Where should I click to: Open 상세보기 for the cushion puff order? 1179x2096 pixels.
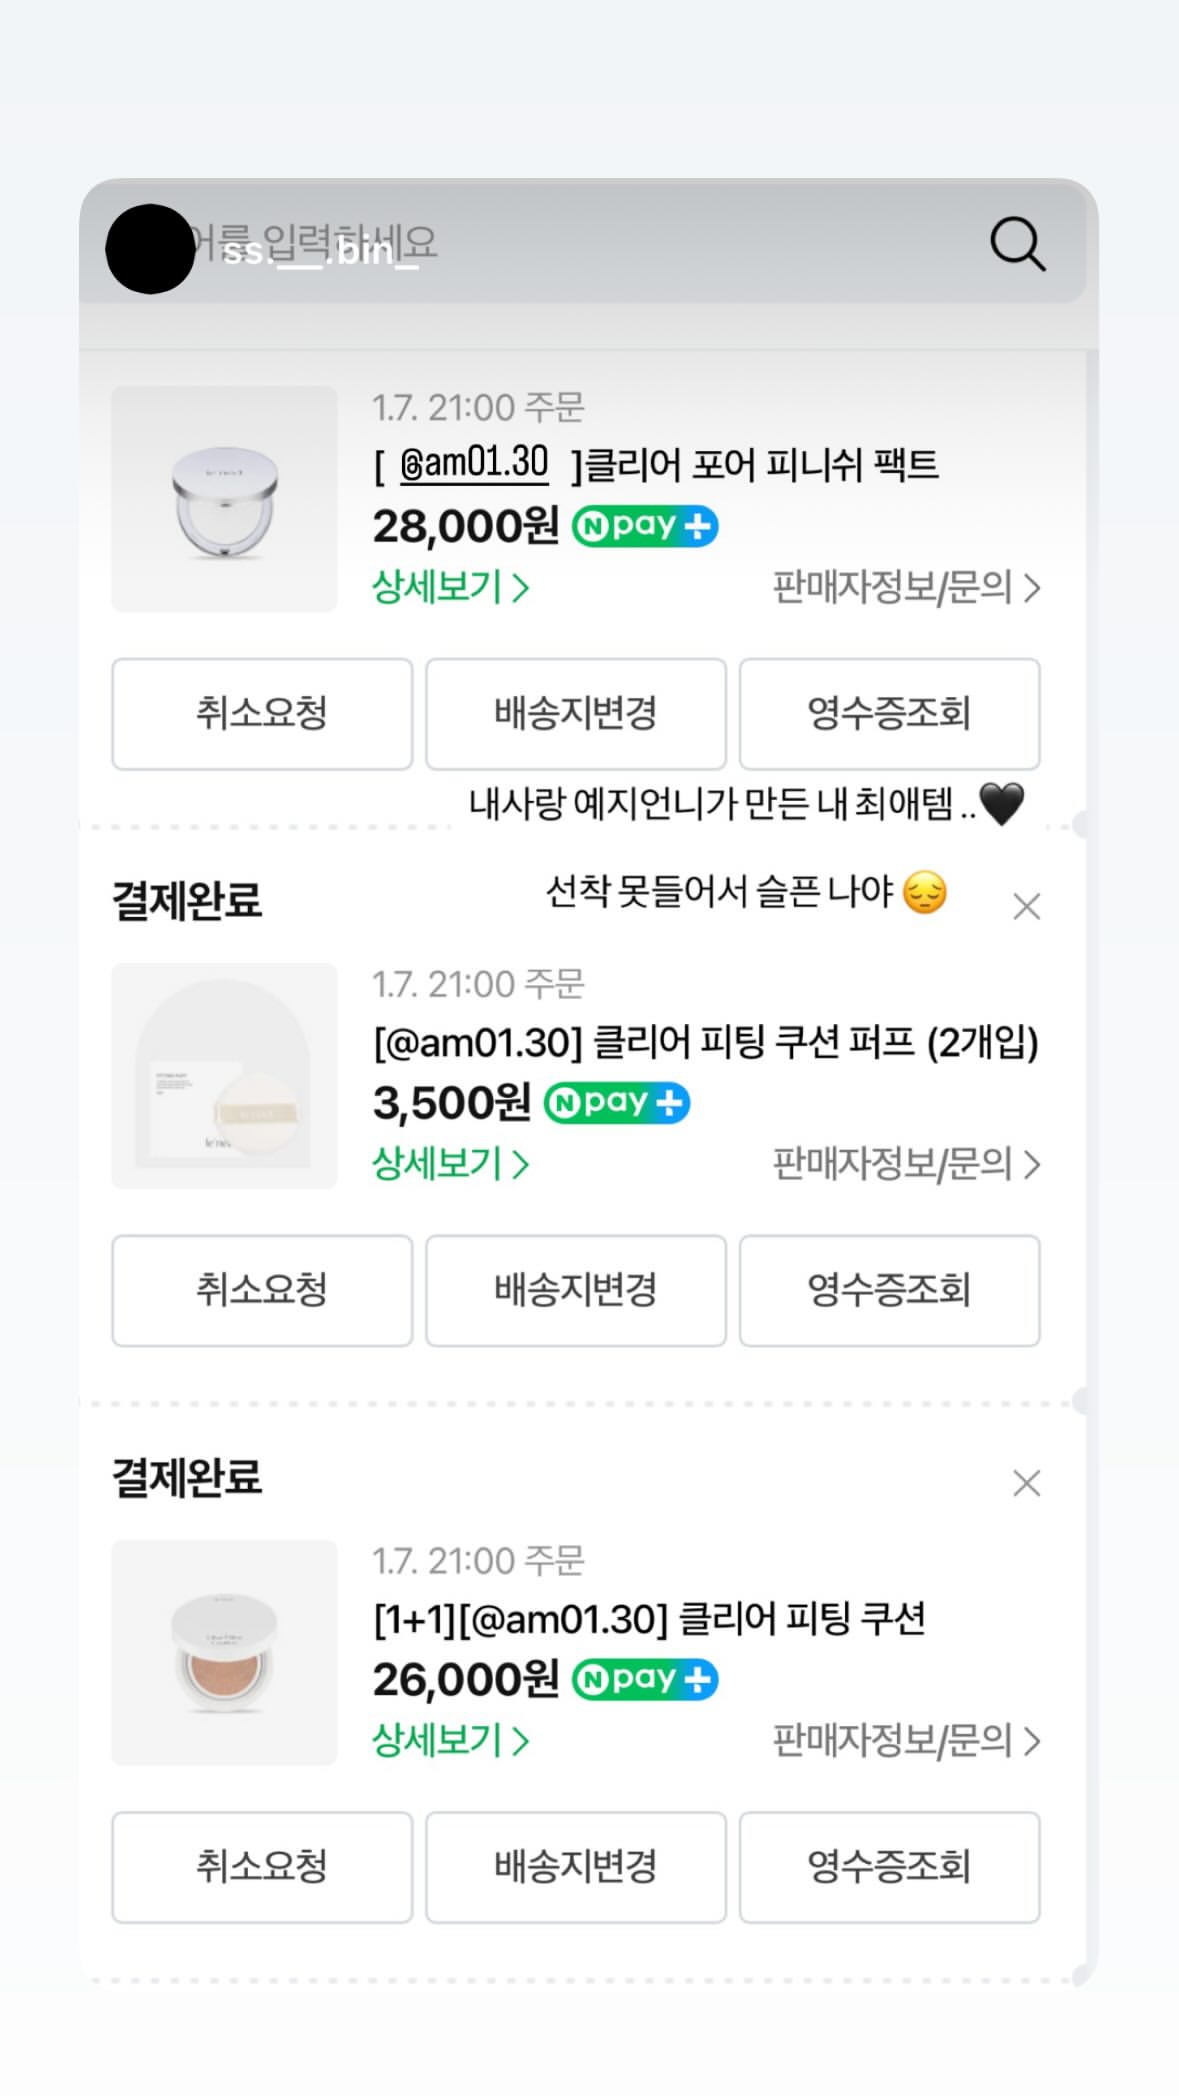click(x=450, y=1164)
